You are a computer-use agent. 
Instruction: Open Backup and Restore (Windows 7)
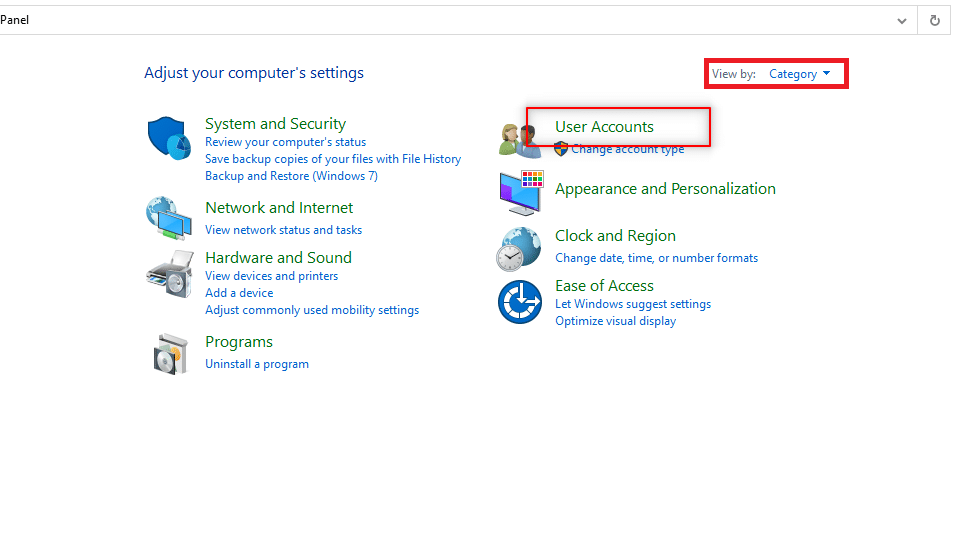coord(291,176)
